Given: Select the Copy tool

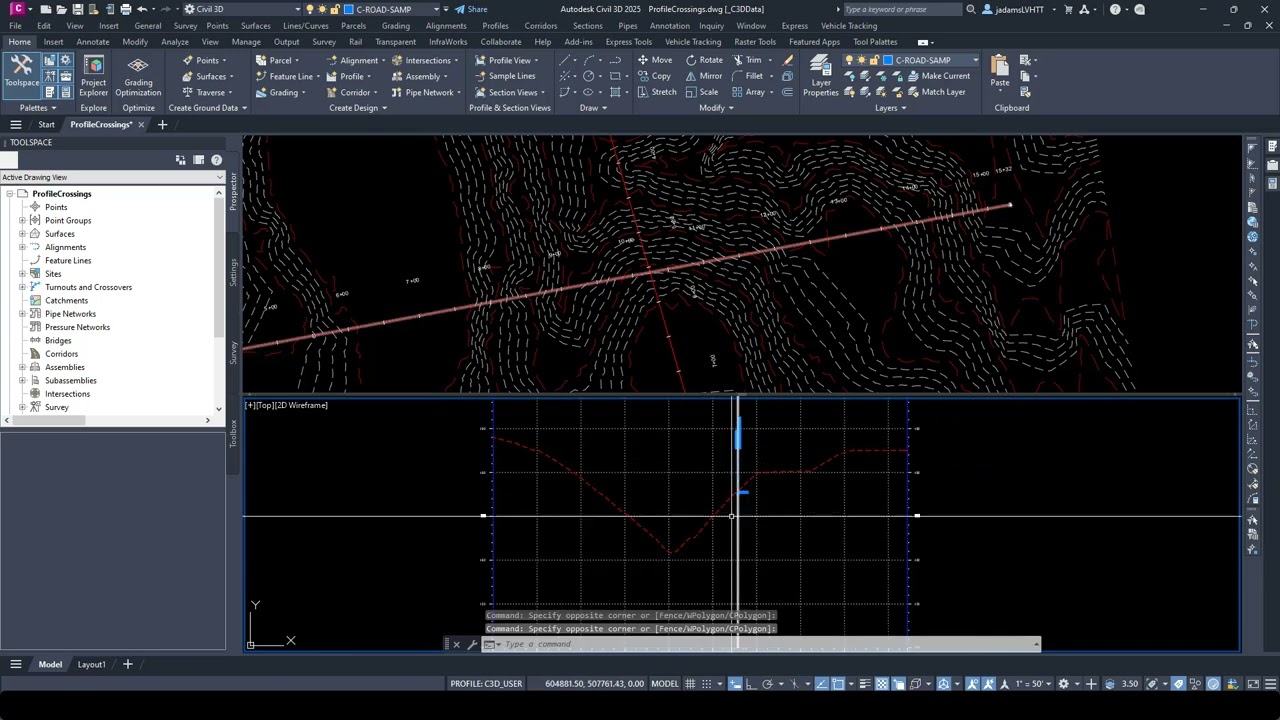Looking at the screenshot, I should 654,76.
